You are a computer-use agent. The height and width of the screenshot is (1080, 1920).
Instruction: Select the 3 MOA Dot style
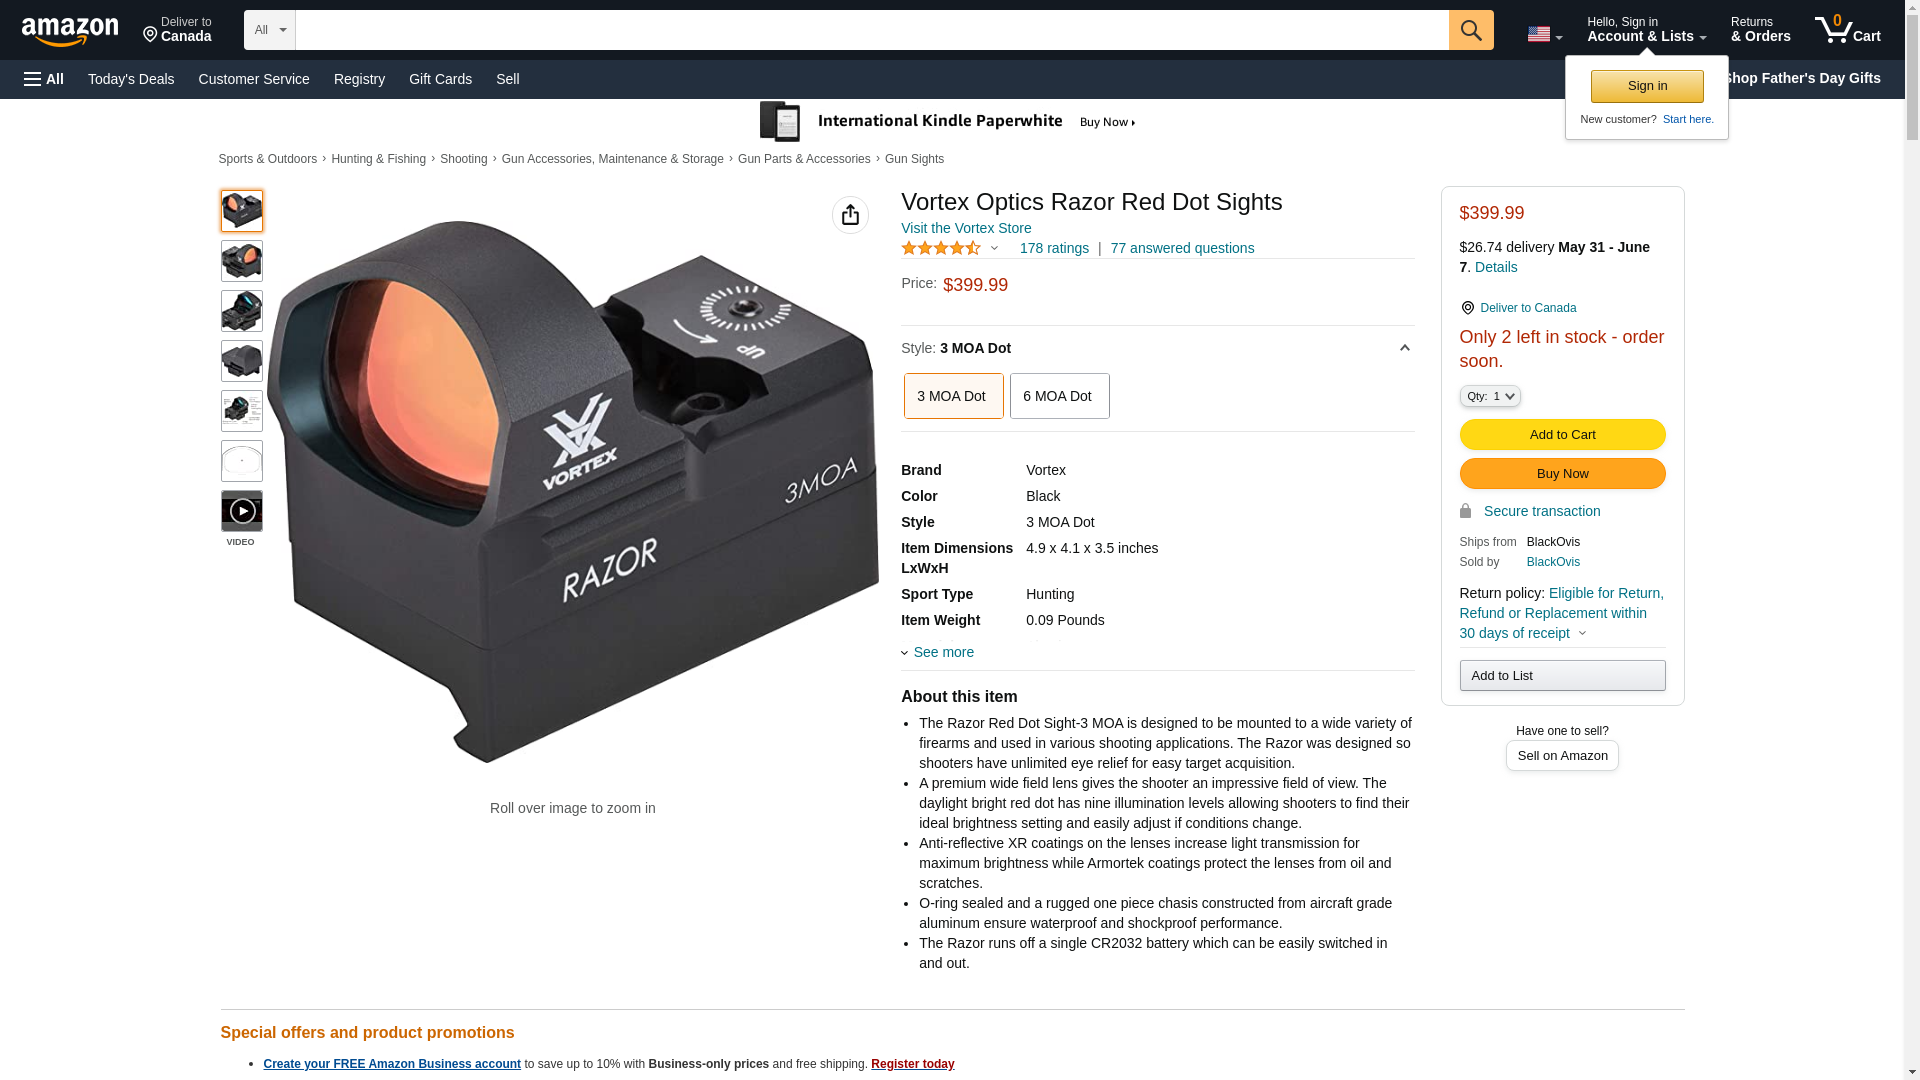click(953, 396)
